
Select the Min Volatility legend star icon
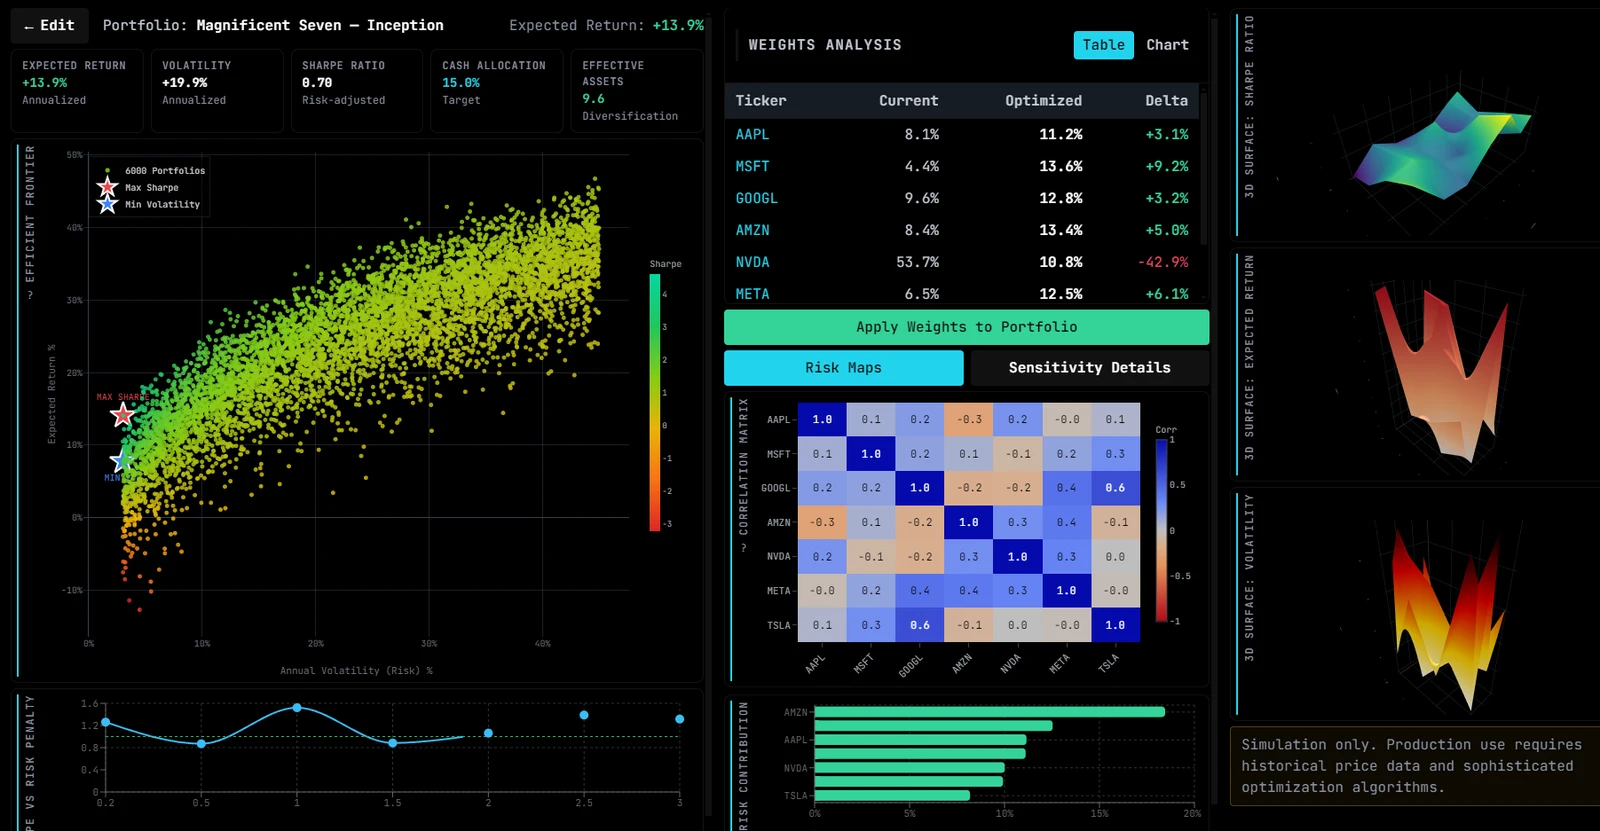(x=107, y=204)
